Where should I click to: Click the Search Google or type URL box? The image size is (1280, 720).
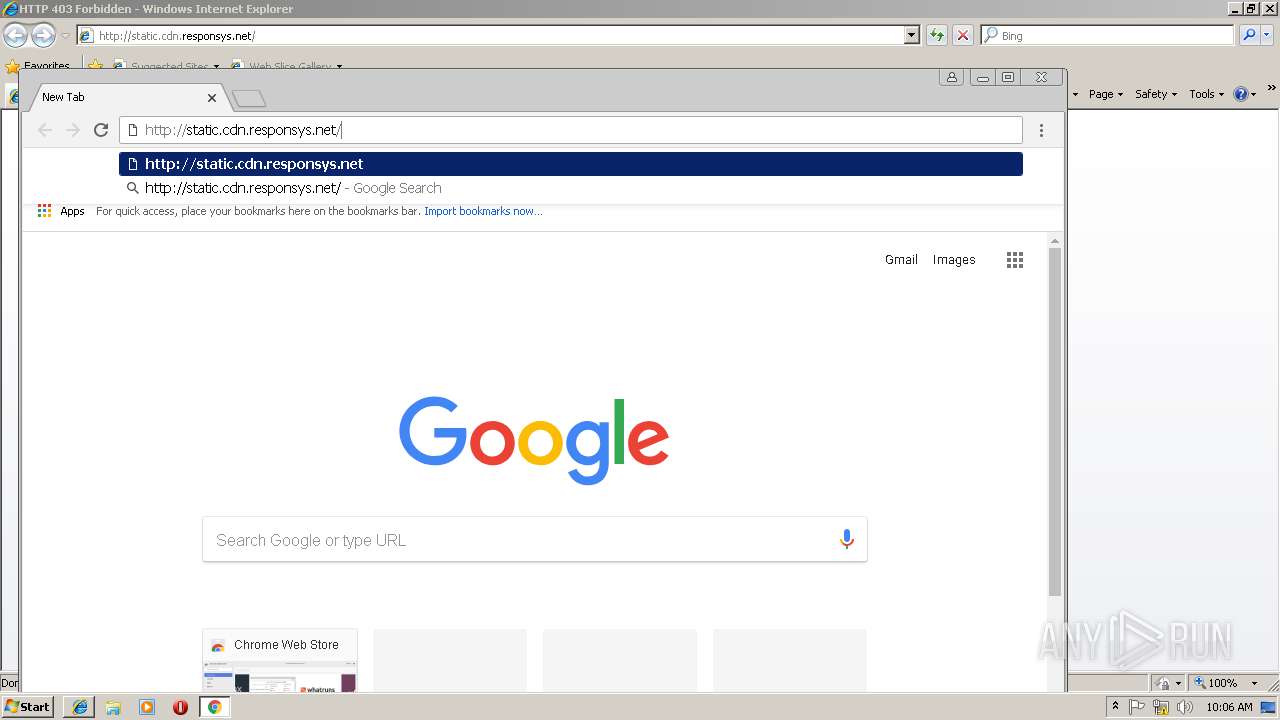coord(534,540)
